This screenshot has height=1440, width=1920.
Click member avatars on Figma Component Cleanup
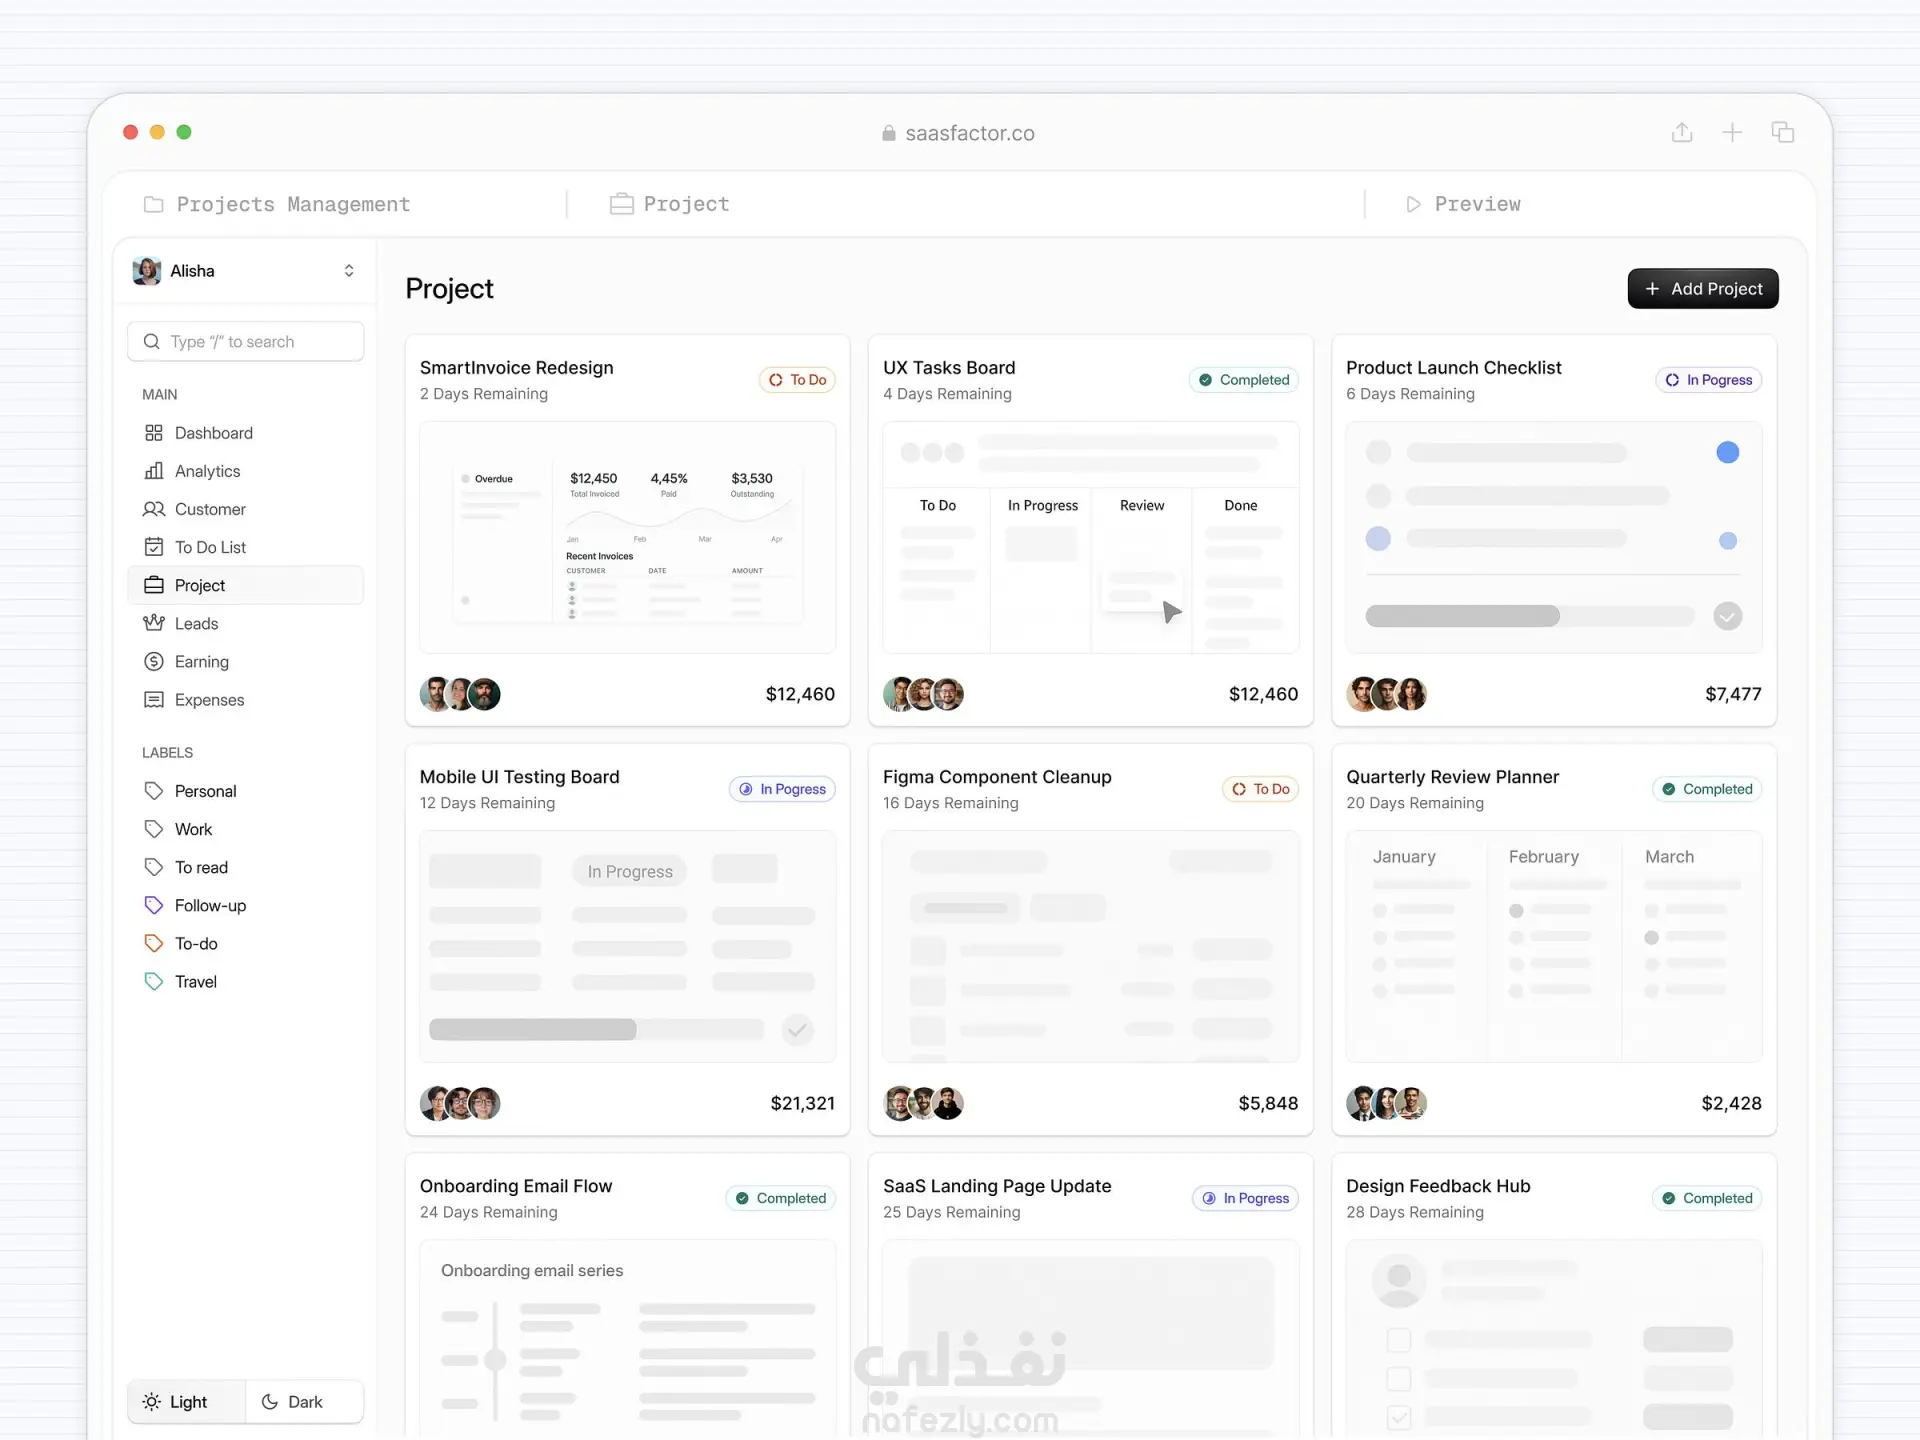tap(923, 1103)
